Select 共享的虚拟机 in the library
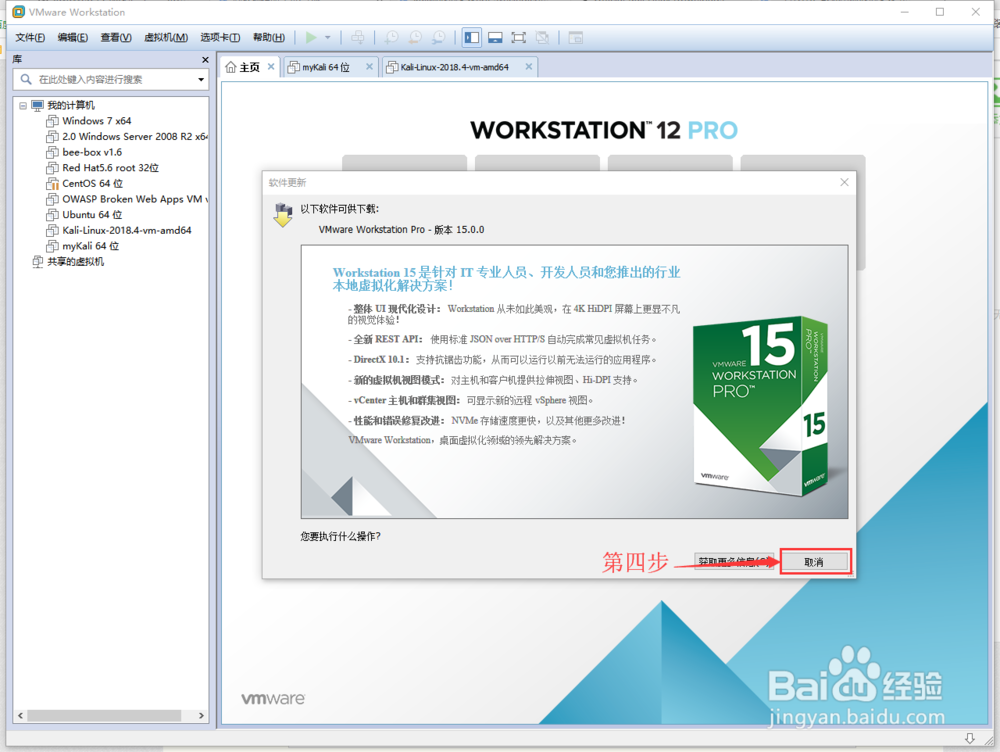Image resolution: width=1000 pixels, height=752 pixels. coord(75,262)
